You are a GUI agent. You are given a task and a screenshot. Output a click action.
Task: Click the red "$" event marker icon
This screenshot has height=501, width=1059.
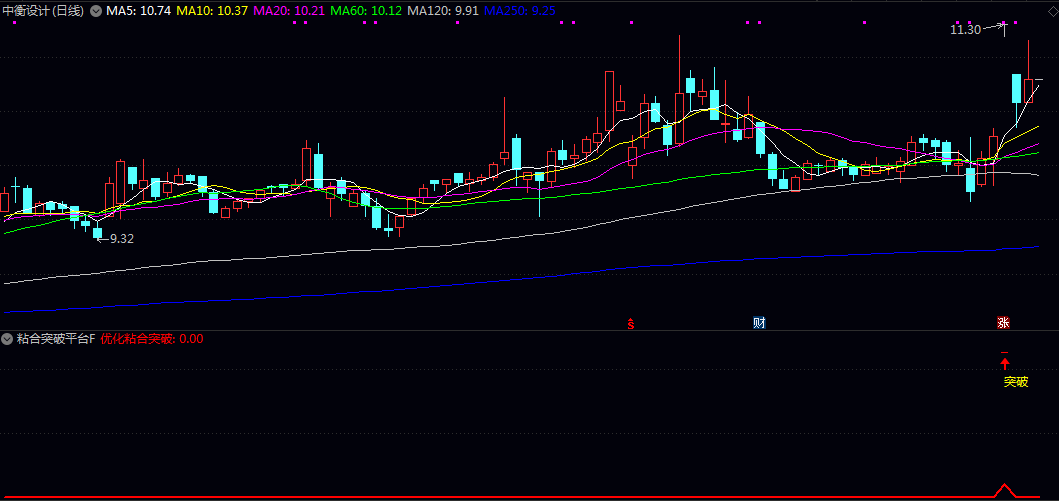[x=630, y=322]
